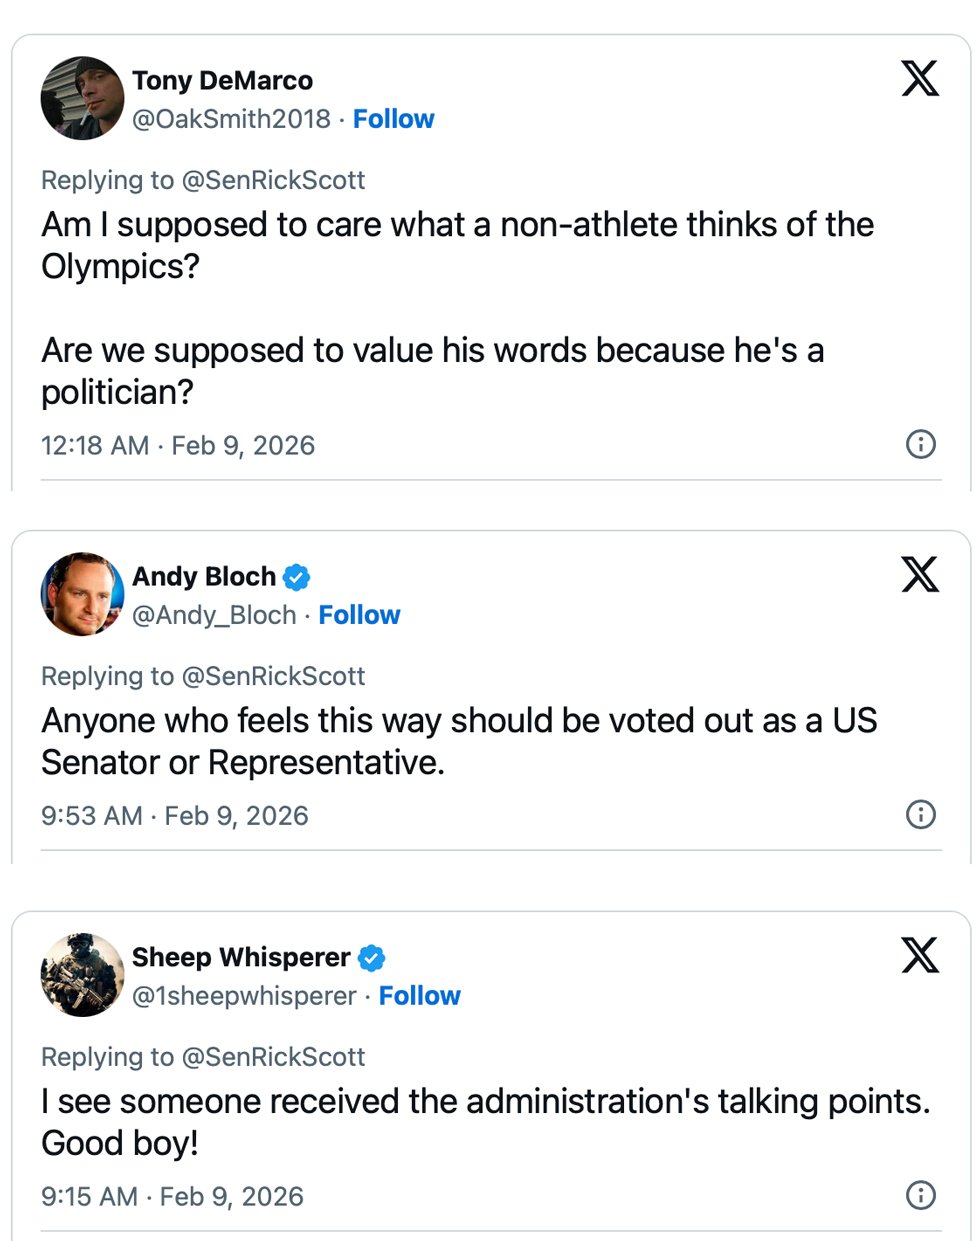The height and width of the screenshot is (1241, 980).
Task: Open the 12:18 AM · Feb 9, 2026 timestamp
Action: (178, 446)
